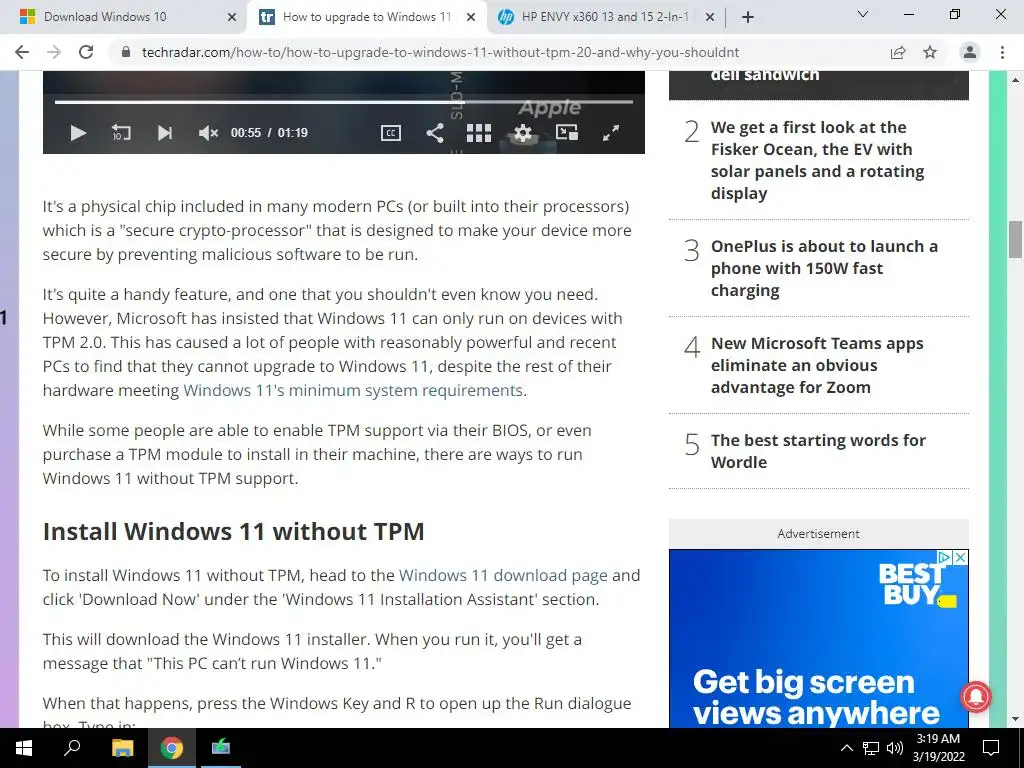
Task: Share the video via share icon
Action: click(435, 133)
